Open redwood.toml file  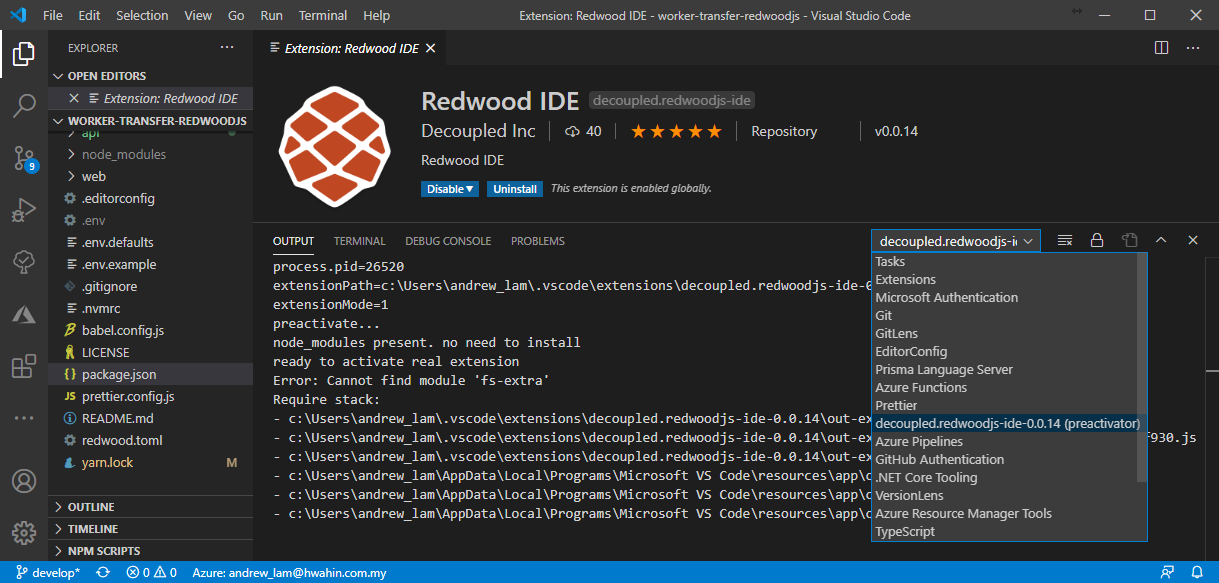click(x=150, y=440)
